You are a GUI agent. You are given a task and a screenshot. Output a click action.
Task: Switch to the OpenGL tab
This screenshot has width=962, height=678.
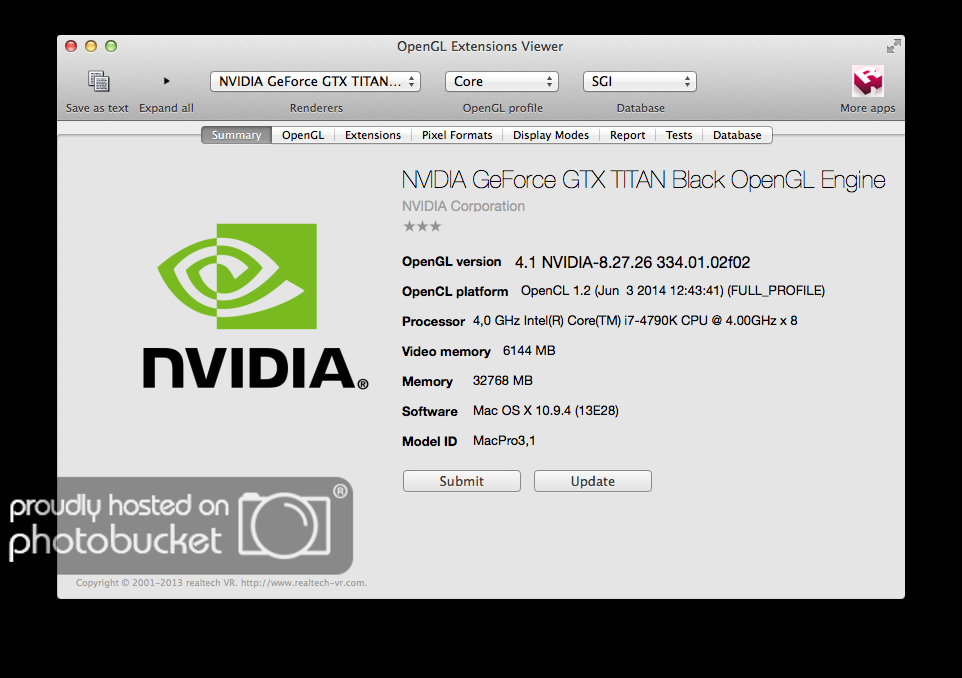303,135
